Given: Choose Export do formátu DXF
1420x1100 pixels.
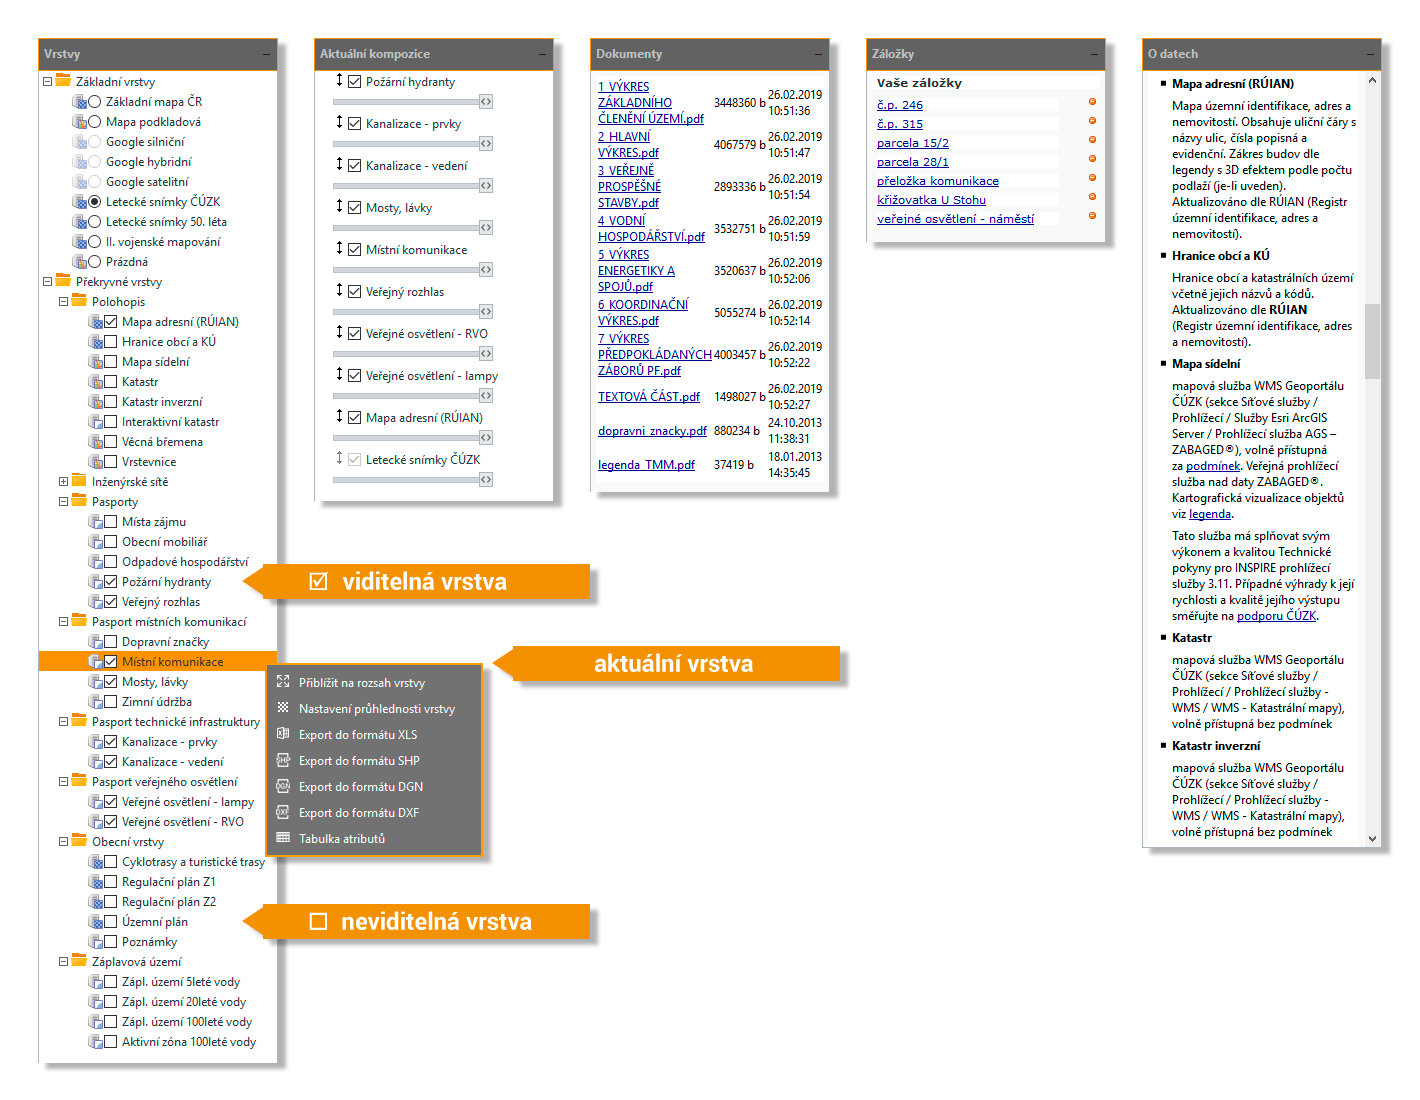Looking at the screenshot, I should tap(374, 813).
